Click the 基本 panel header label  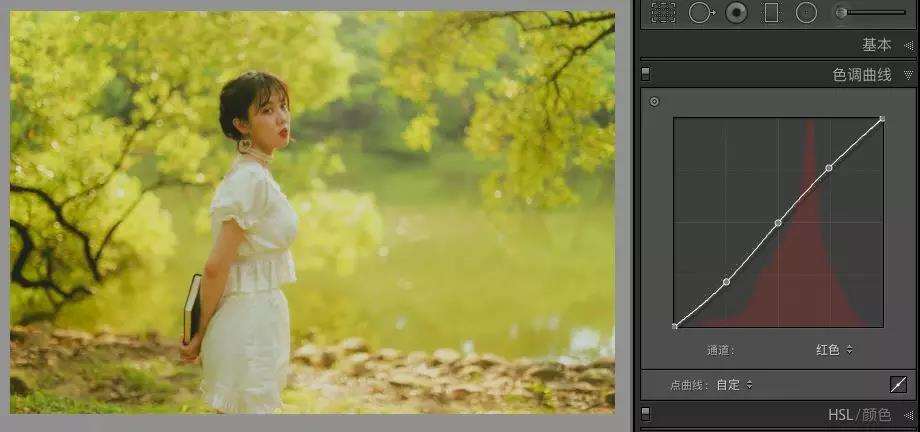[876, 45]
